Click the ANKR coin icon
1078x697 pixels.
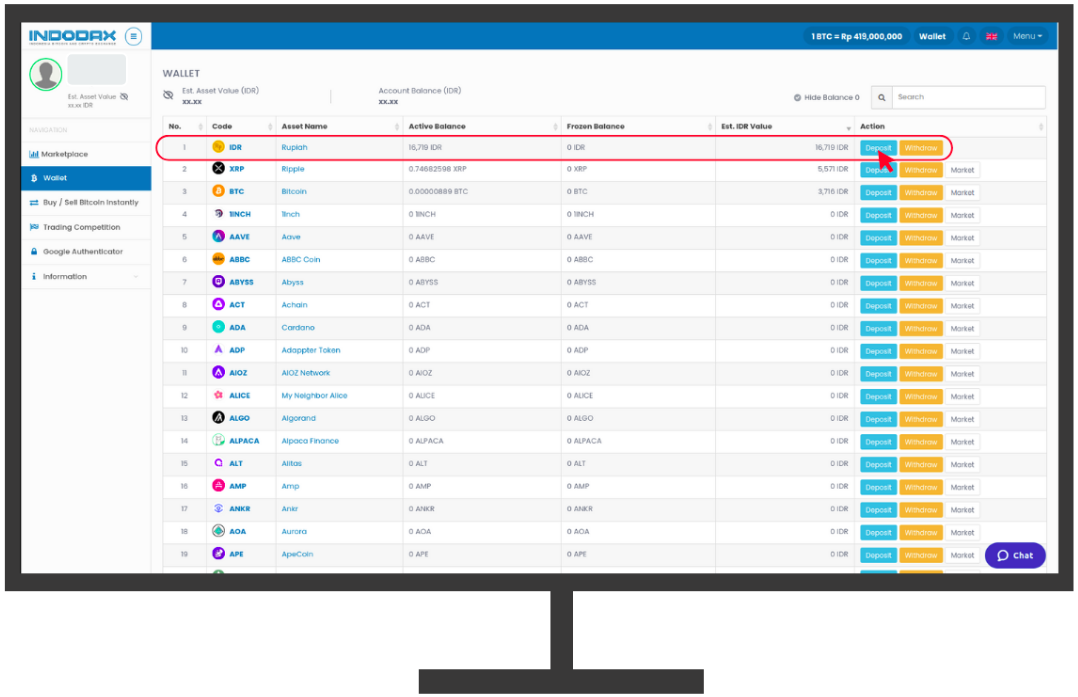click(x=218, y=509)
